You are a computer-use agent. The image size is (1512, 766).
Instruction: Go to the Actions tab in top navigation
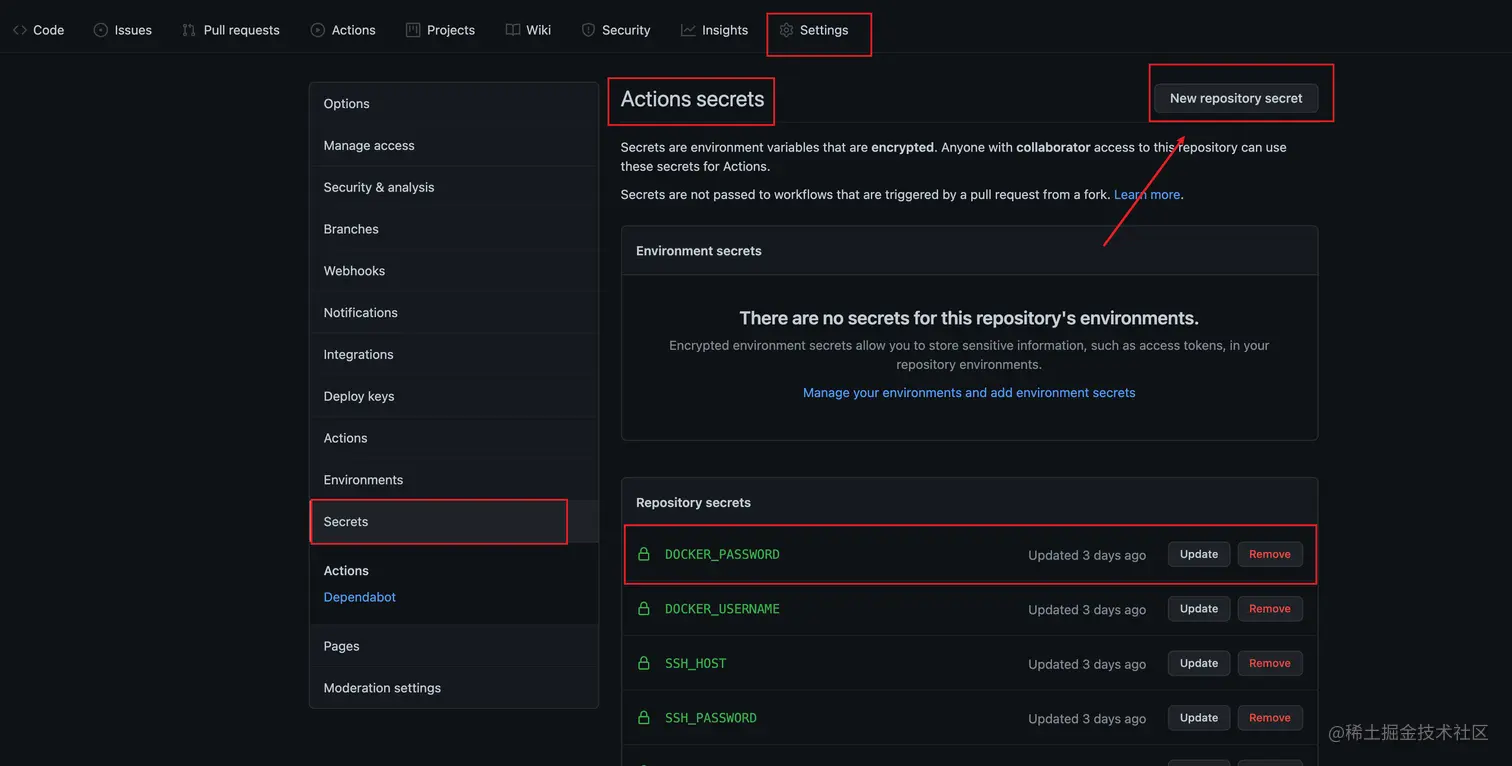(x=343, y=30)
